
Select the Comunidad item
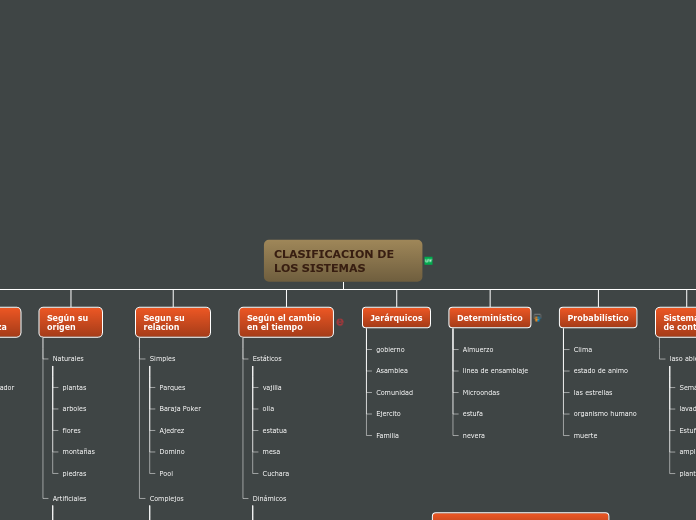click(395, 393)
